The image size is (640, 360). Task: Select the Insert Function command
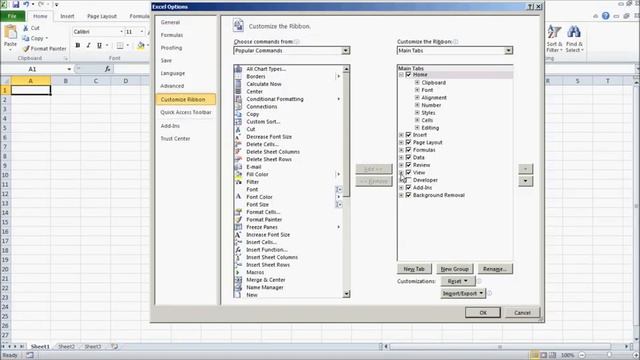[x=267, y=250]
